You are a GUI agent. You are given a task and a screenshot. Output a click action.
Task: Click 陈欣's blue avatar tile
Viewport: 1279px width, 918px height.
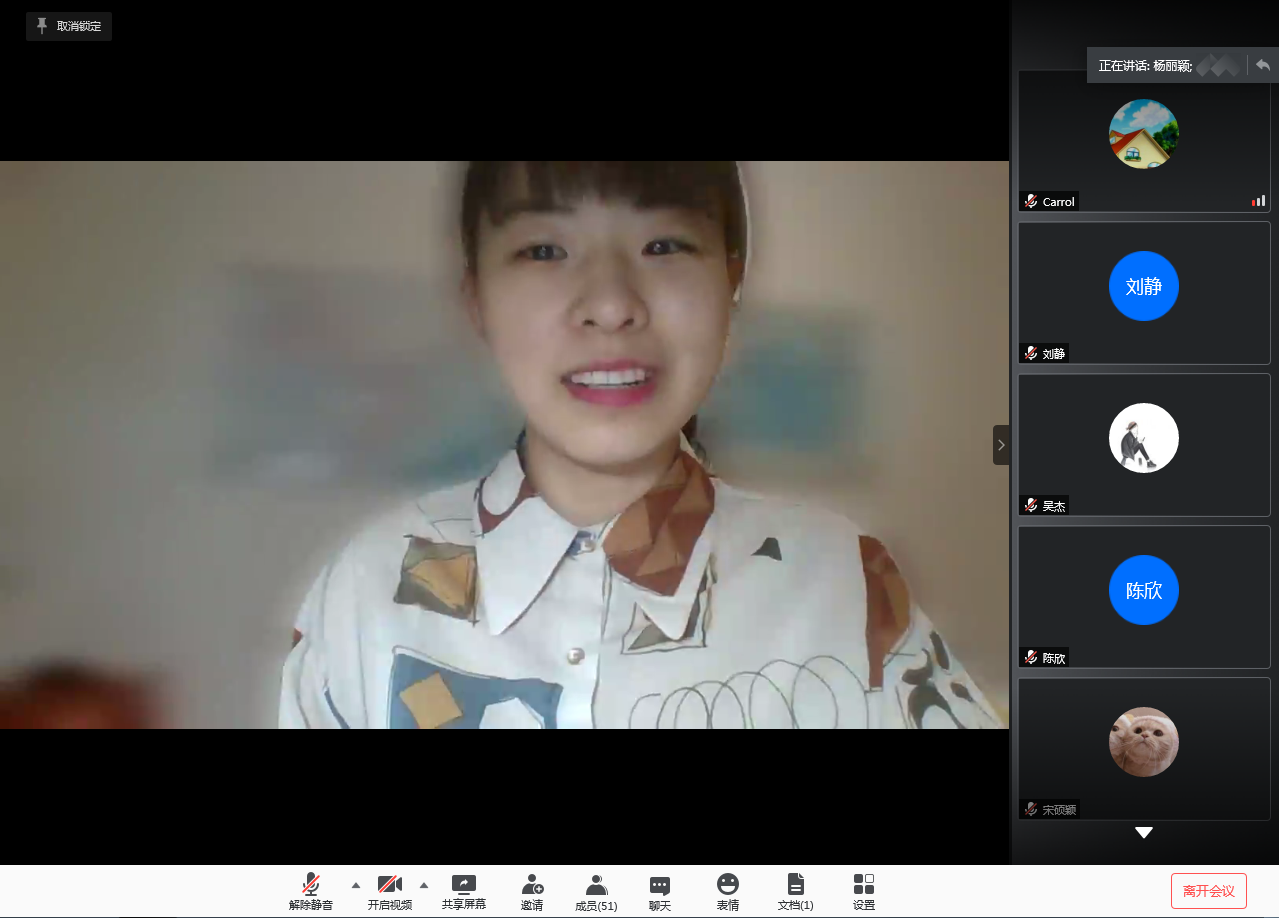tap(1144, 590)
